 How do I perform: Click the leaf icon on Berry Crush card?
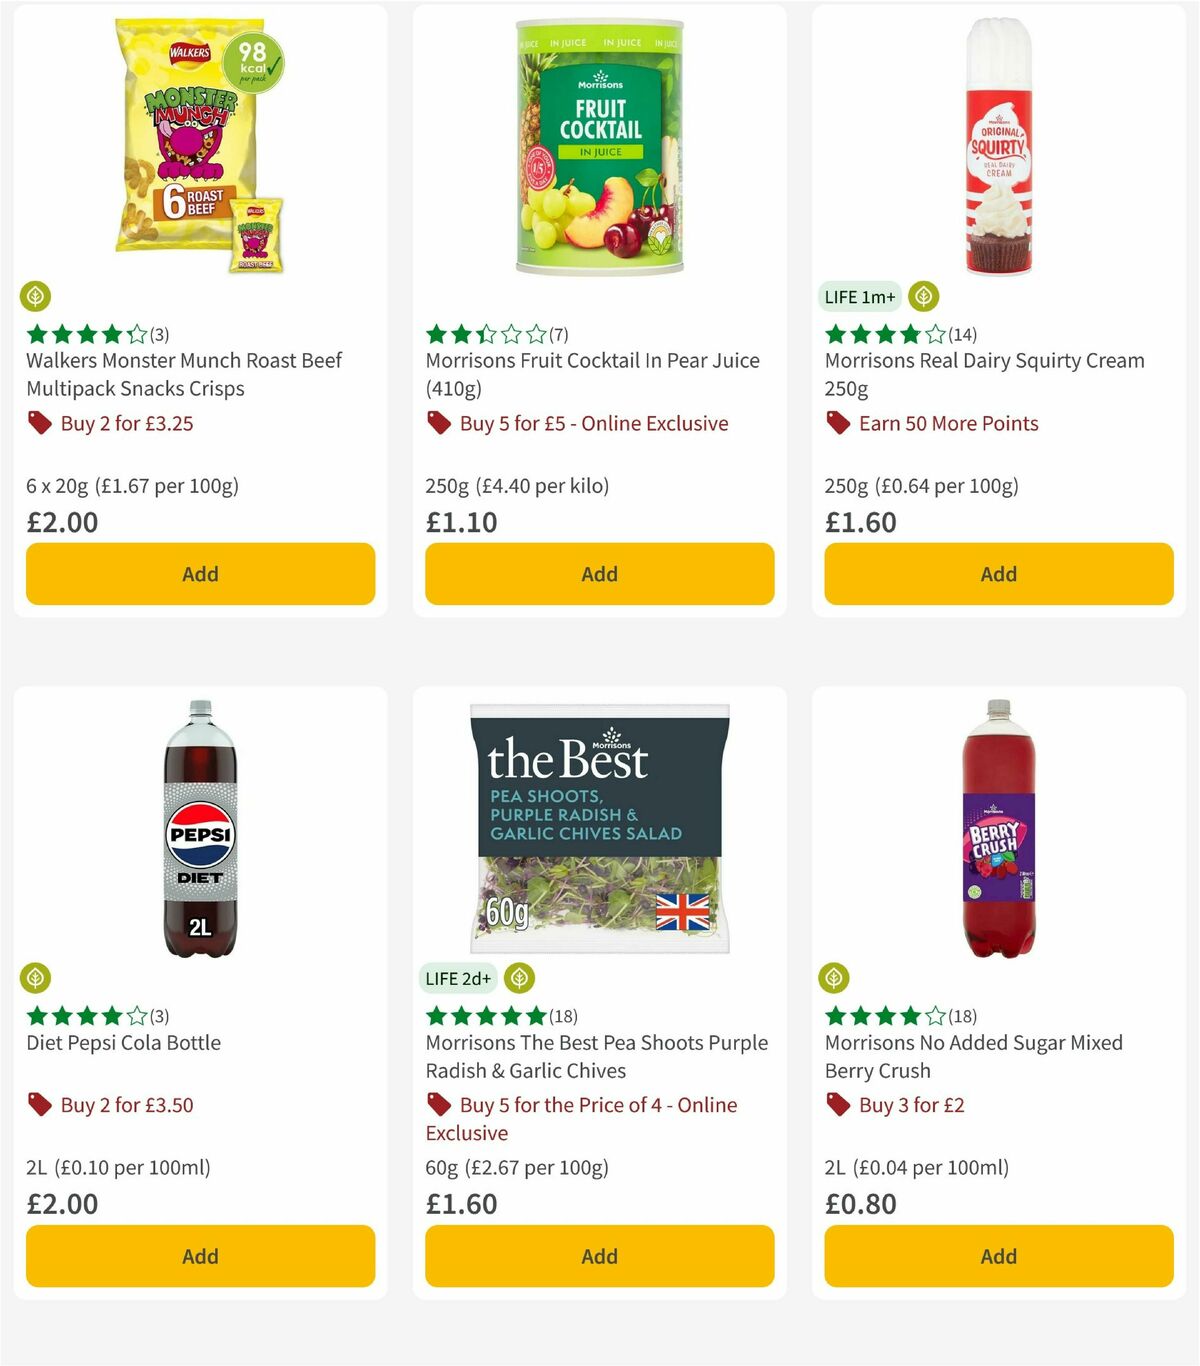(836, 978)
